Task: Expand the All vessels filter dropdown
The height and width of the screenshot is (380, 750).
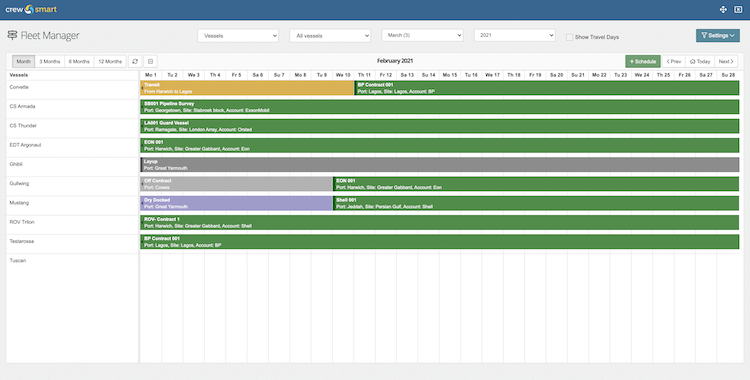Action: pos(330,35)
